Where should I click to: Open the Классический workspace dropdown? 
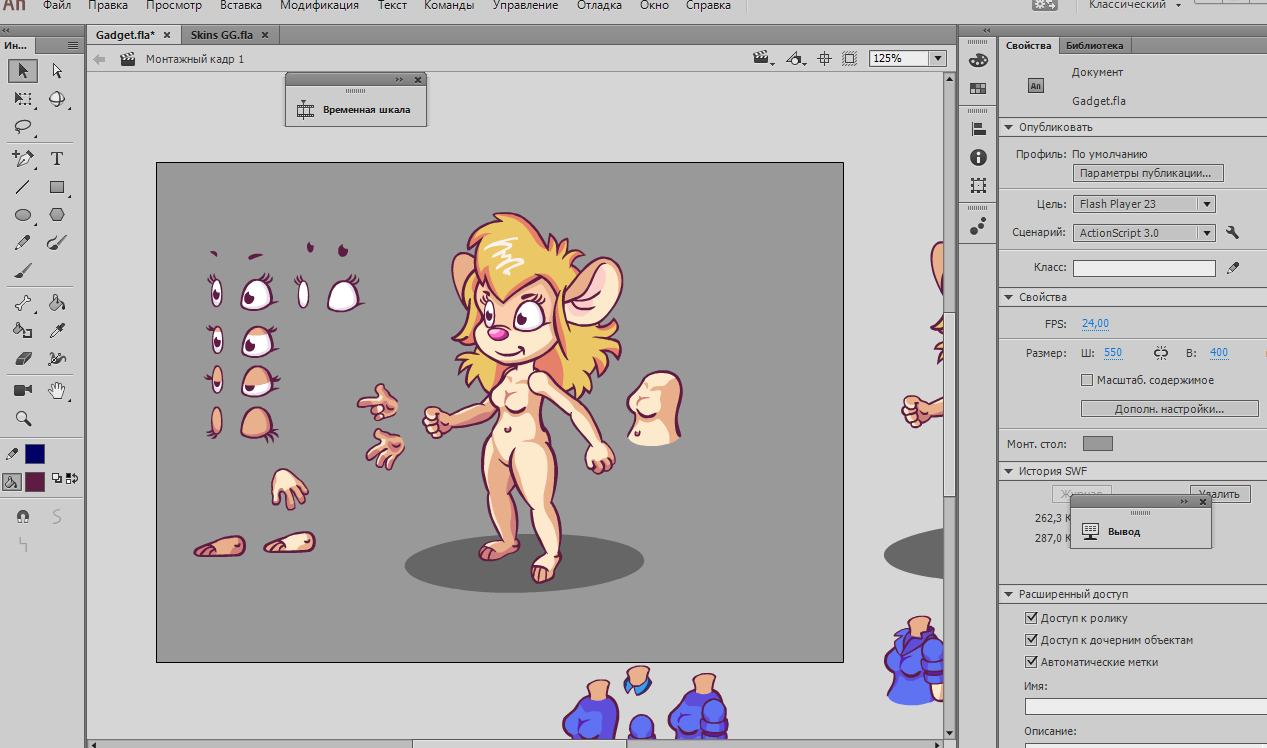1134,5
